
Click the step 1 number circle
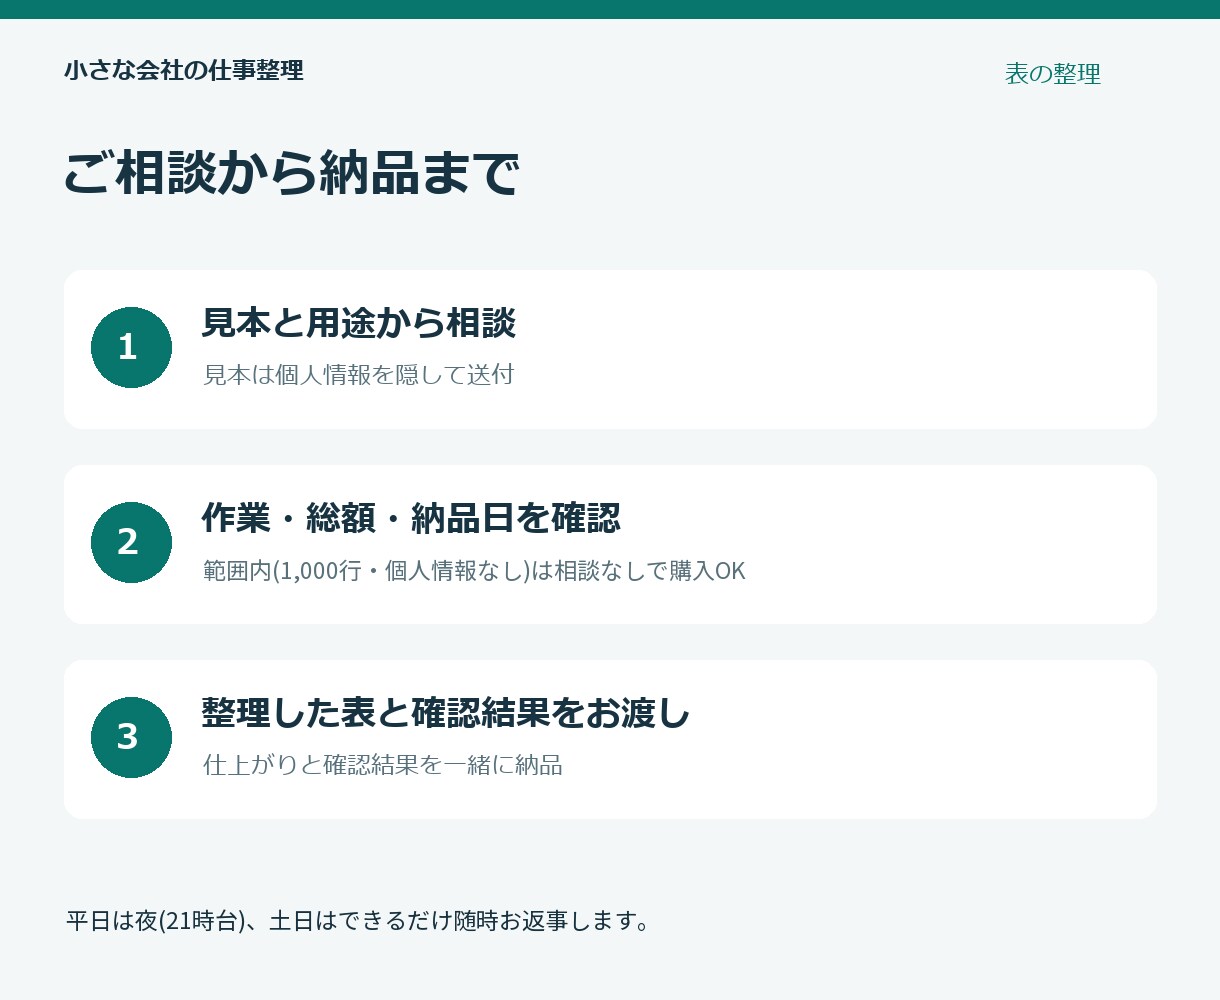(x=131, y=347)
